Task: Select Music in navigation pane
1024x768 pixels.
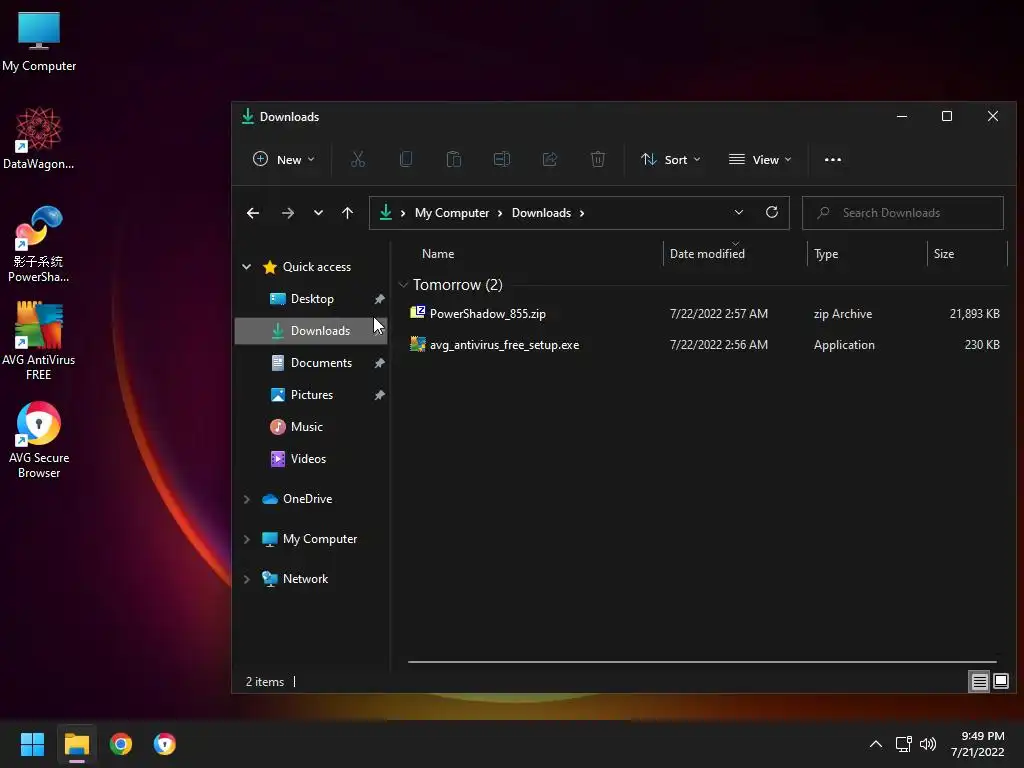Action: tap(297, 426)
